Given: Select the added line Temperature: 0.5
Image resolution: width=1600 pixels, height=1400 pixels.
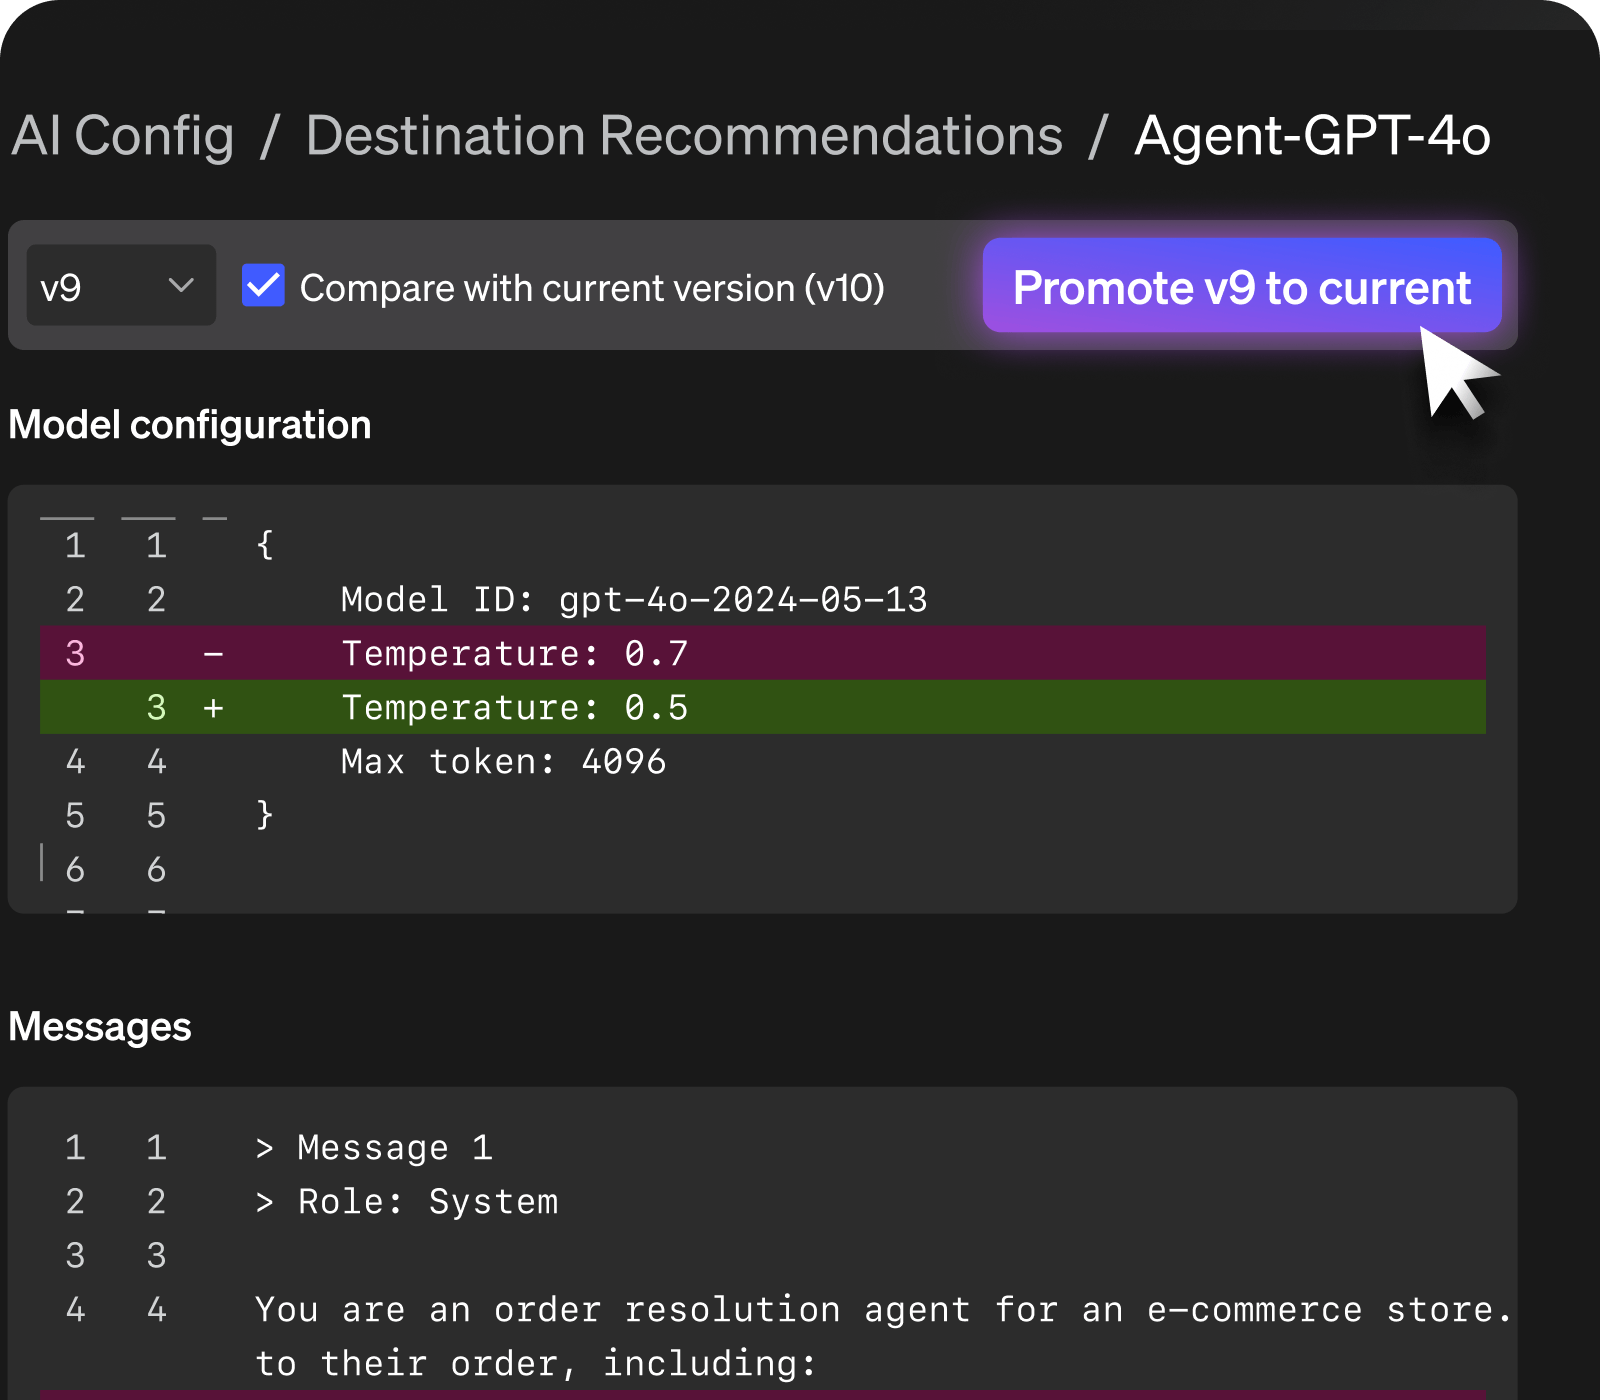Looking at the screenshot, I should 763,707.
